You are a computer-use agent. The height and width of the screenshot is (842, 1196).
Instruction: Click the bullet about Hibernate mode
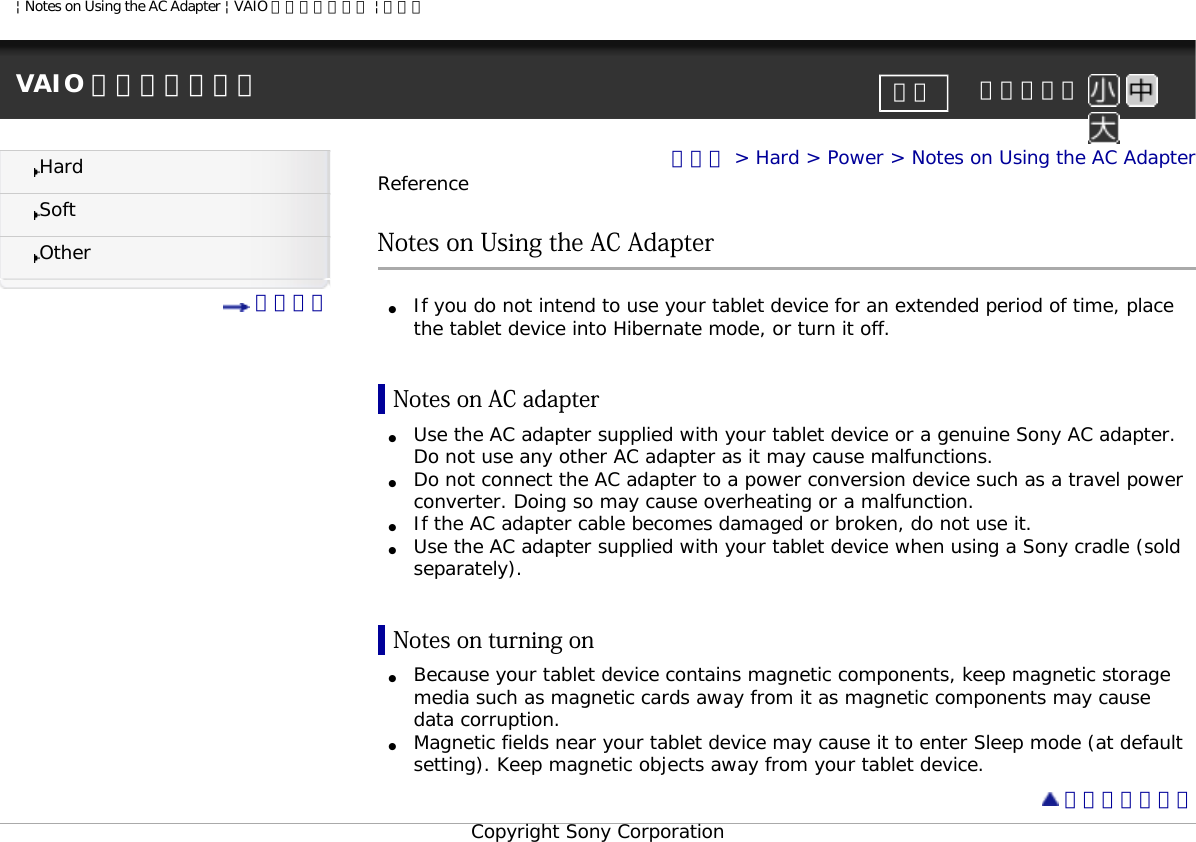[x=793, y=317]
